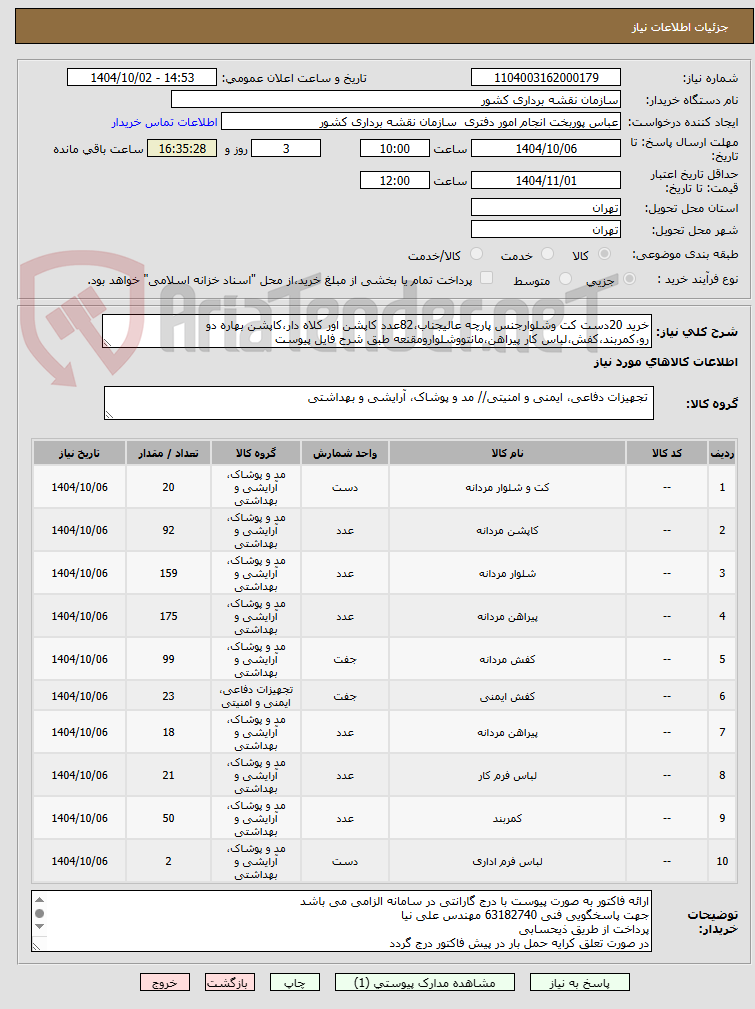Select the خدمت radio button
The image size is (755, 1009).
[x=548, y=254]
